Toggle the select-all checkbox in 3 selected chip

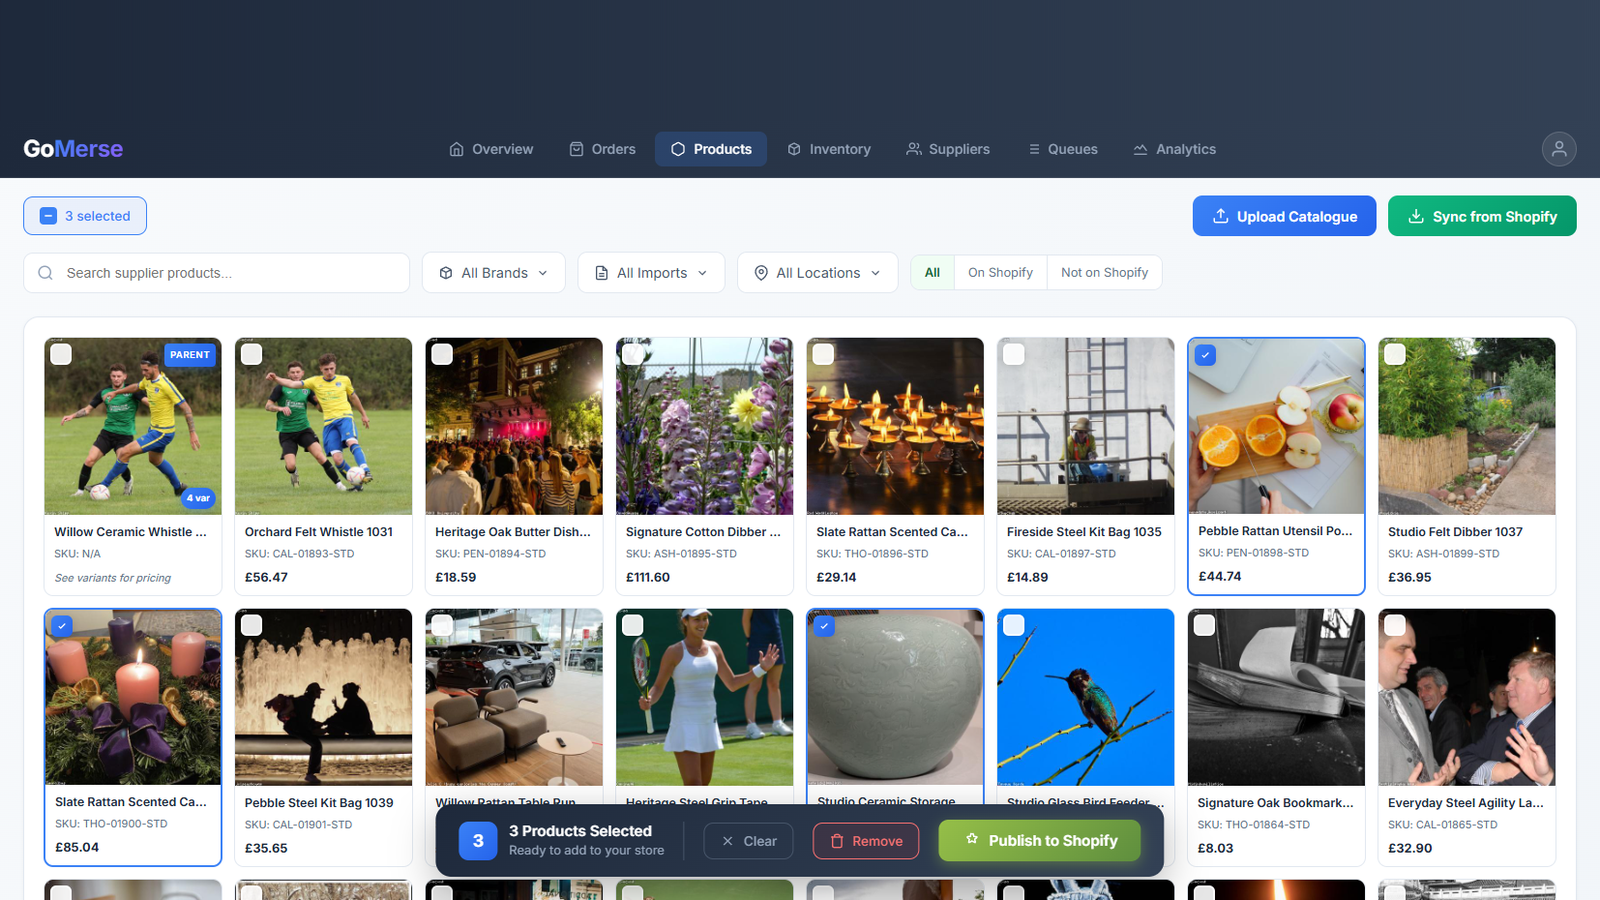click(x=48, y=216)
